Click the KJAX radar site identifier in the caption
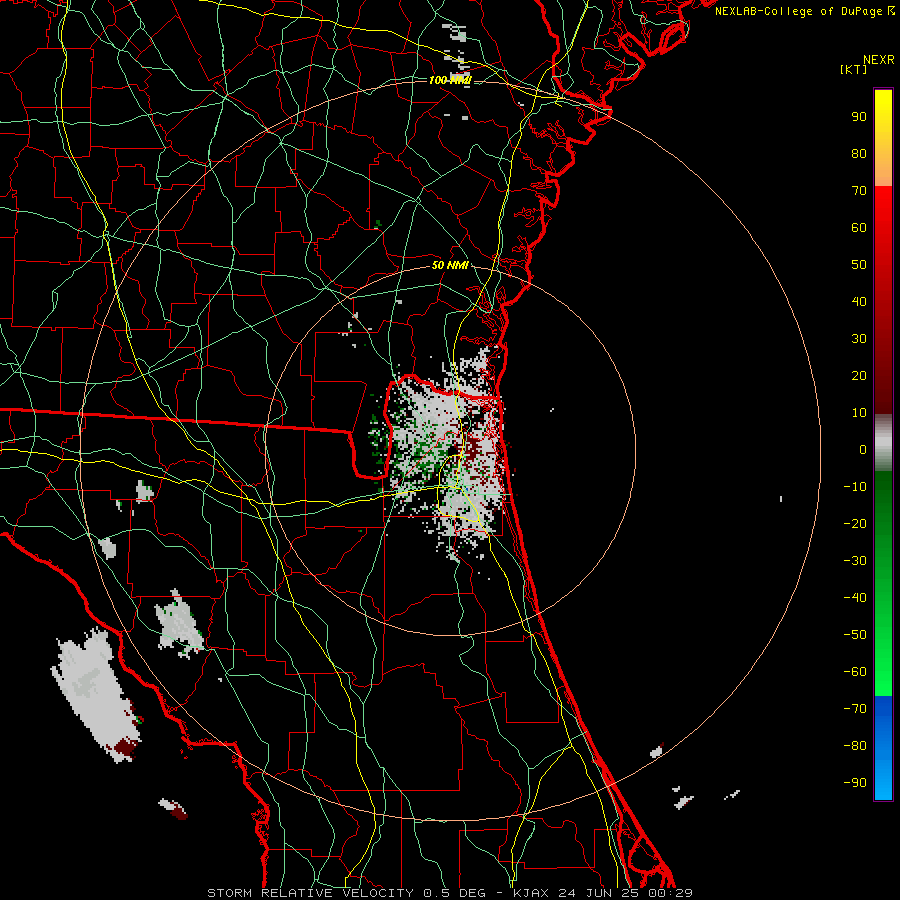This screenshot has width=900, height=900. (x=530, y=893)
